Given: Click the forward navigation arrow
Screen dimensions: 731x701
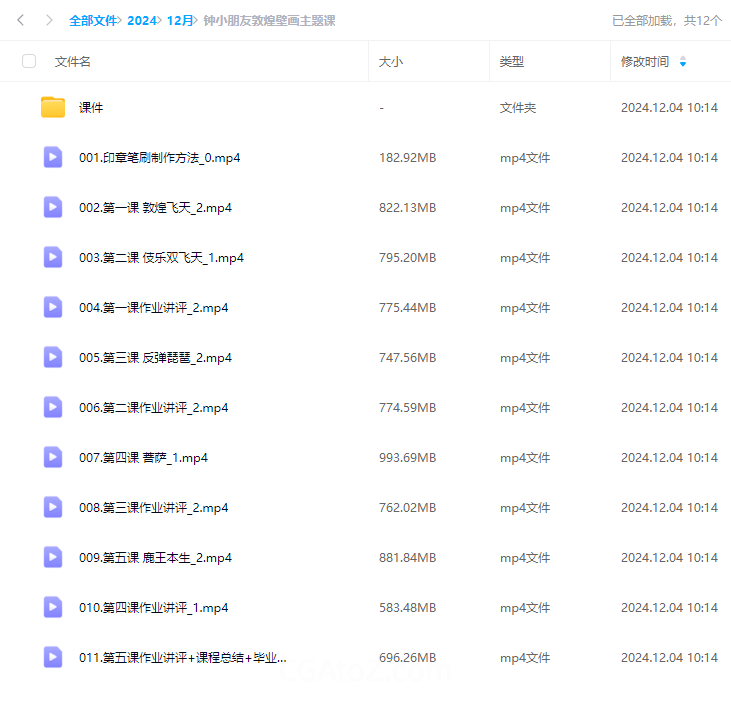Looking at the screenshot, I should click(48, 20).
